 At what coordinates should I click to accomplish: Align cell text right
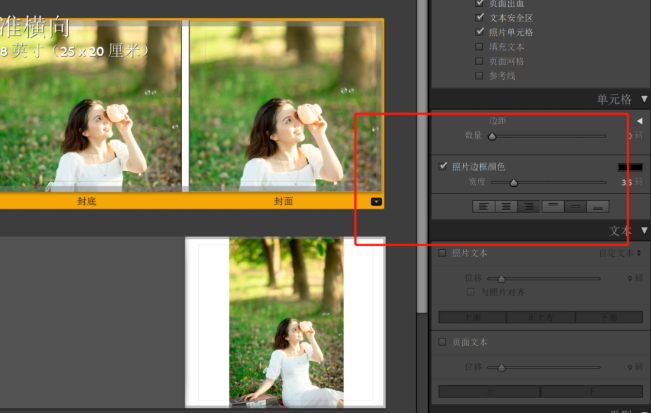(x=529, y=206)
